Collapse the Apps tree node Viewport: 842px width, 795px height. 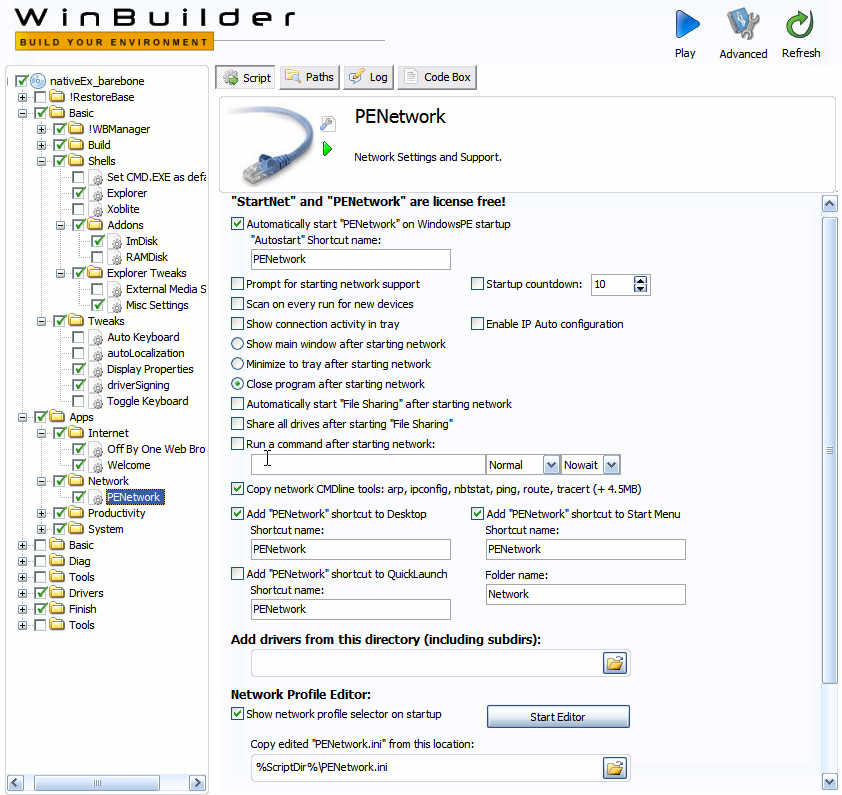point(22,417)
